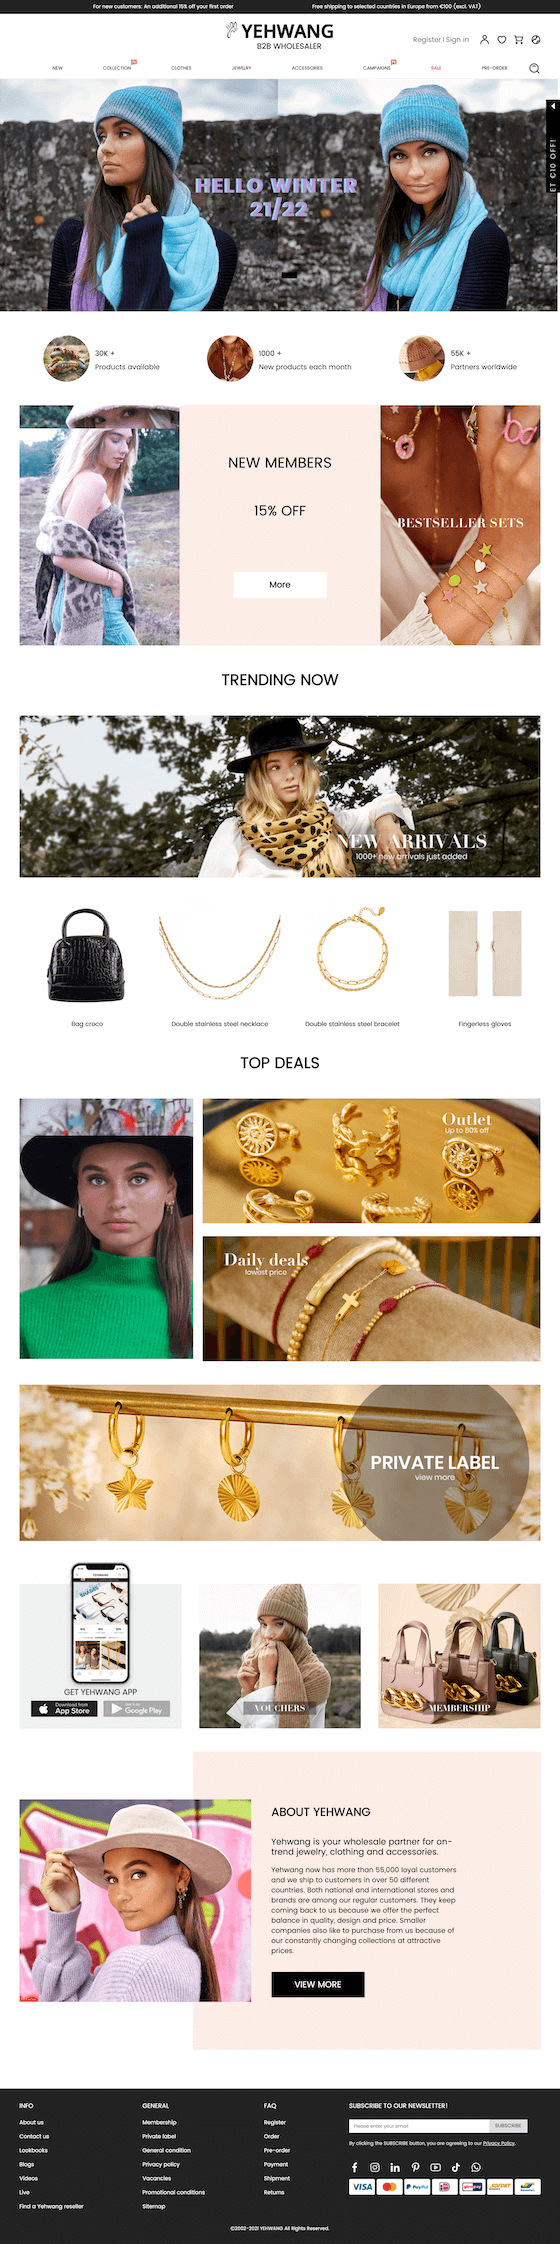Click the language globe icon in header
560x2244 pixels.
tap(536, 40)
